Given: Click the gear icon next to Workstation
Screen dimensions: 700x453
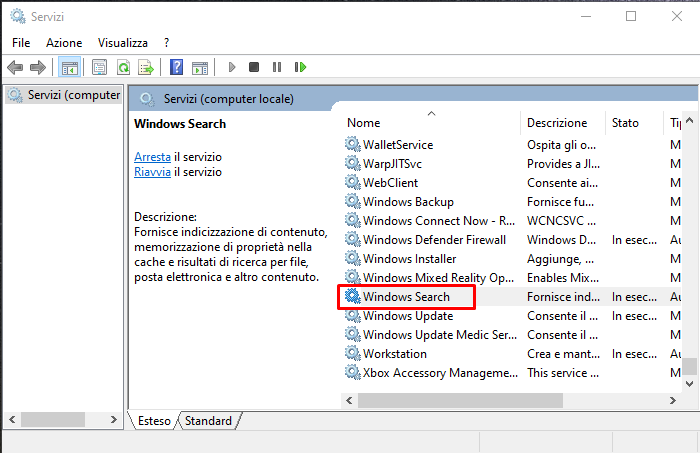Looking at the screenshot, I should pos(353,353).
